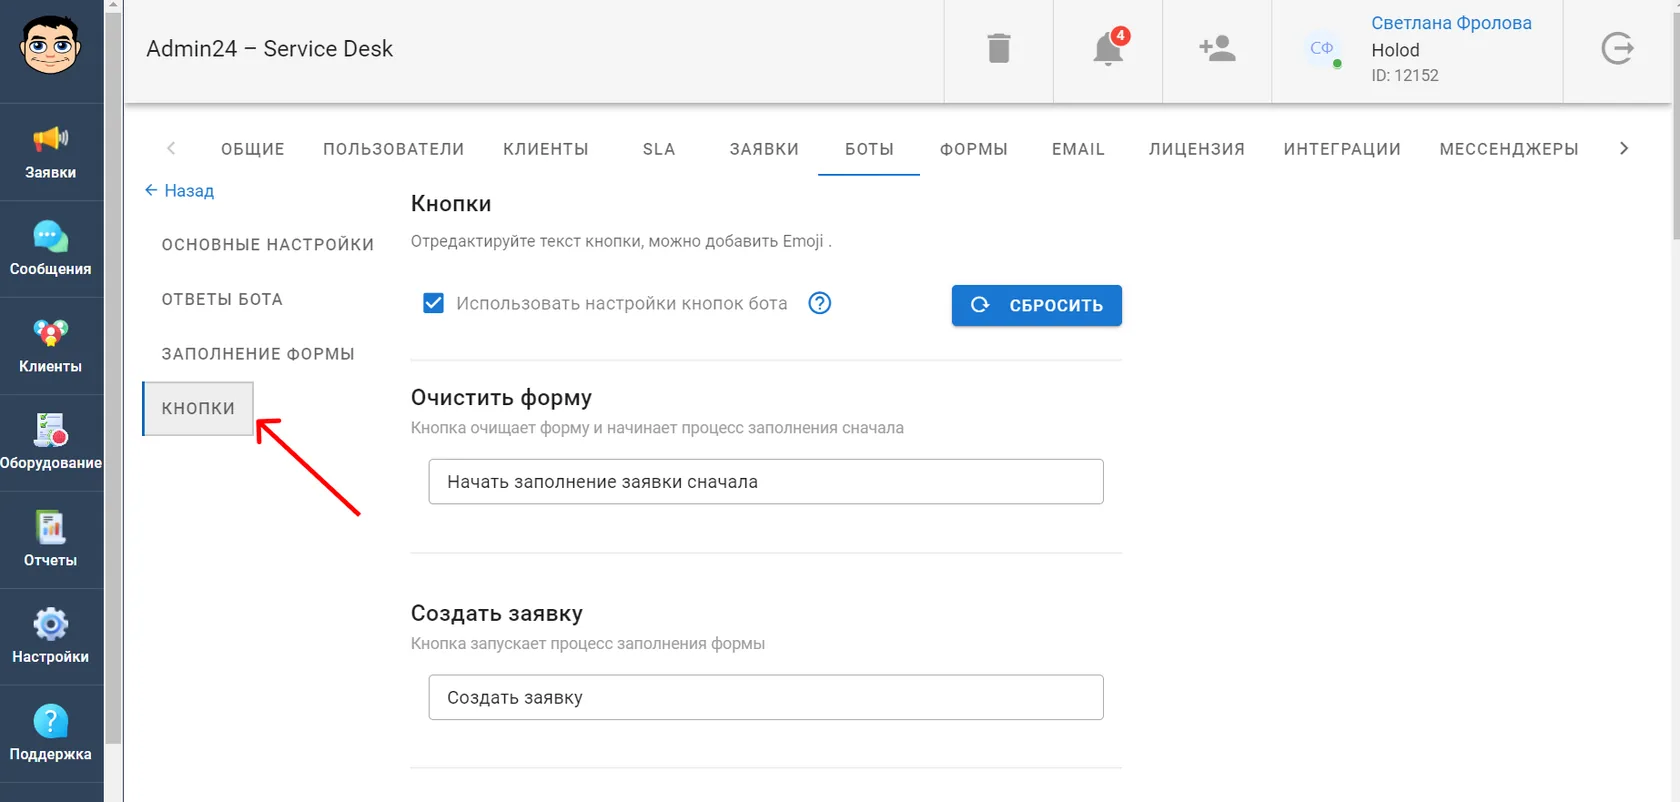Click the Назад back link
This screenshot has height=802, width=1680.
[x=179, y=190]
